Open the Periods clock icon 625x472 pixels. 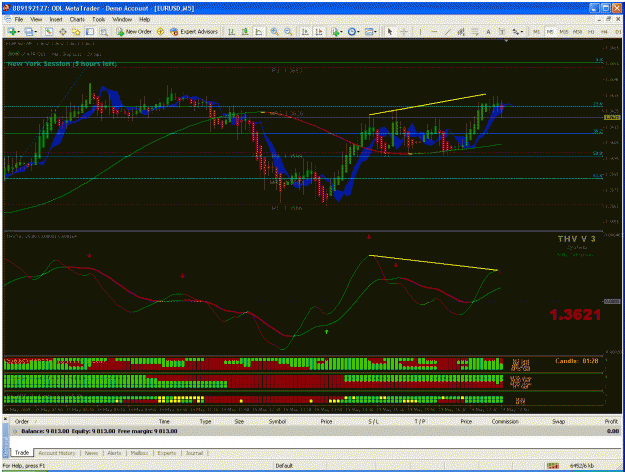point(352,31)
